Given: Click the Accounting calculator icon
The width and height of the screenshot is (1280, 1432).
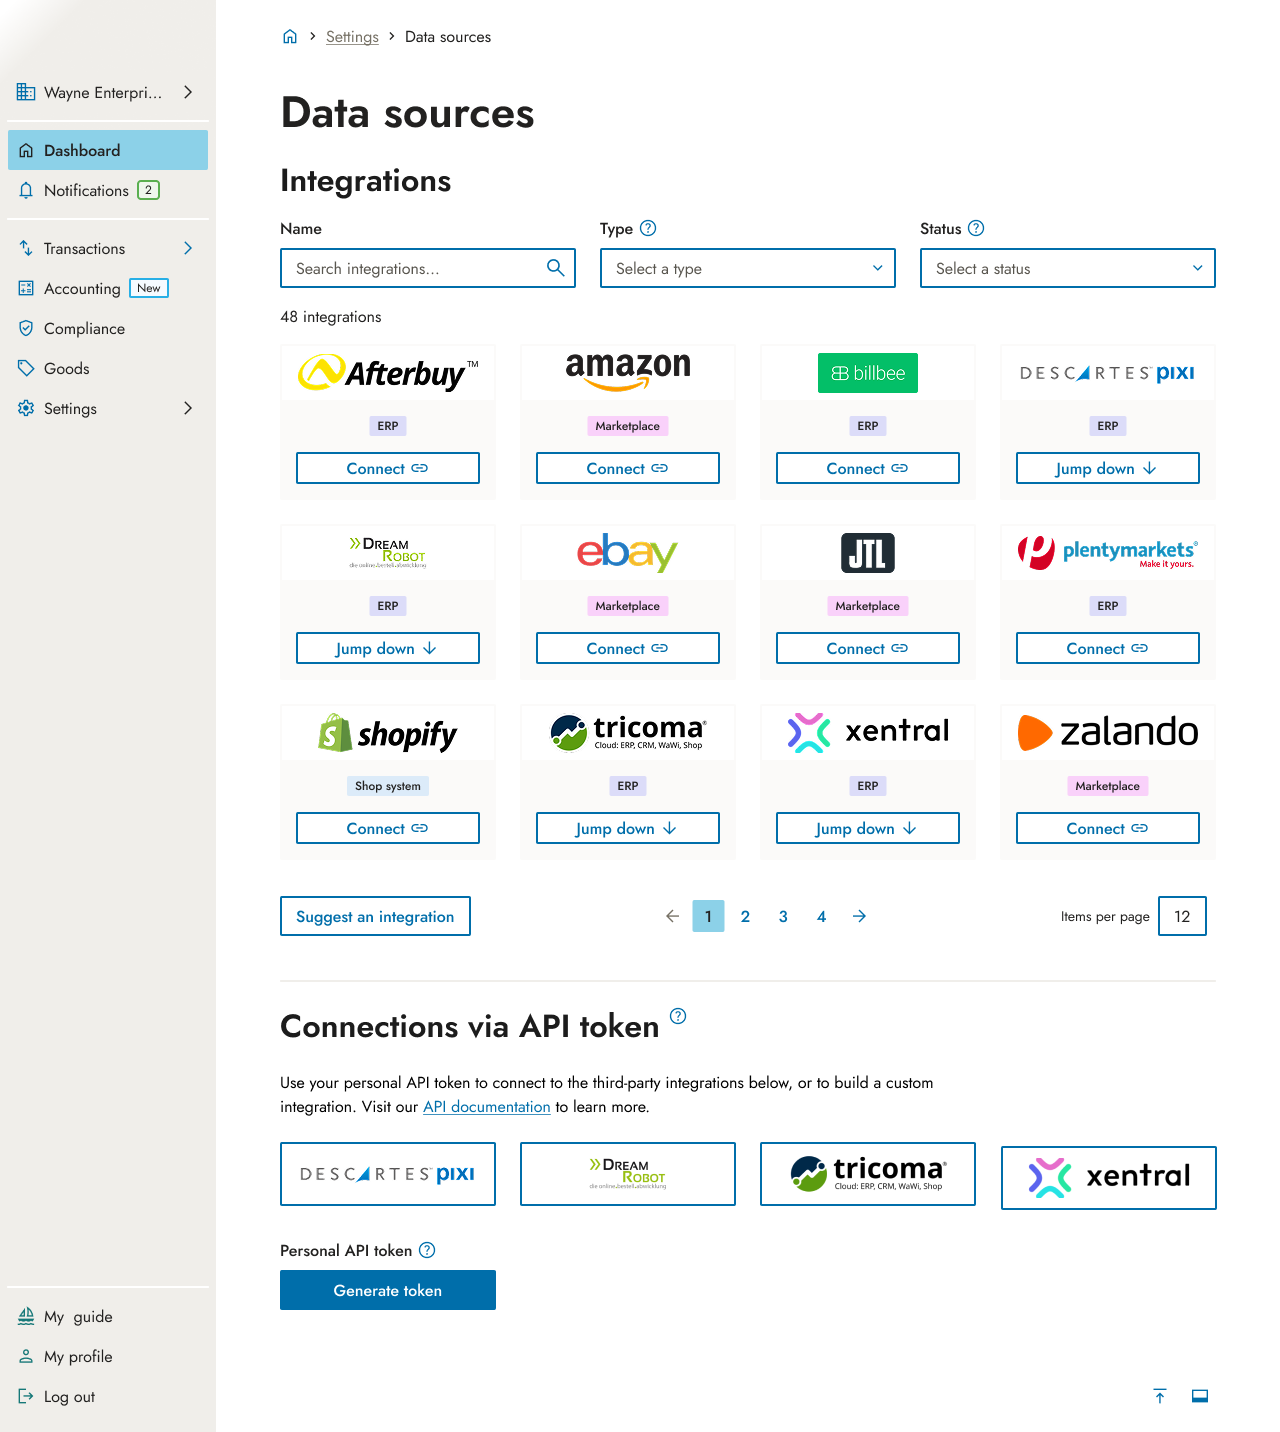Looking at the screenshot, I should (26, 288).
